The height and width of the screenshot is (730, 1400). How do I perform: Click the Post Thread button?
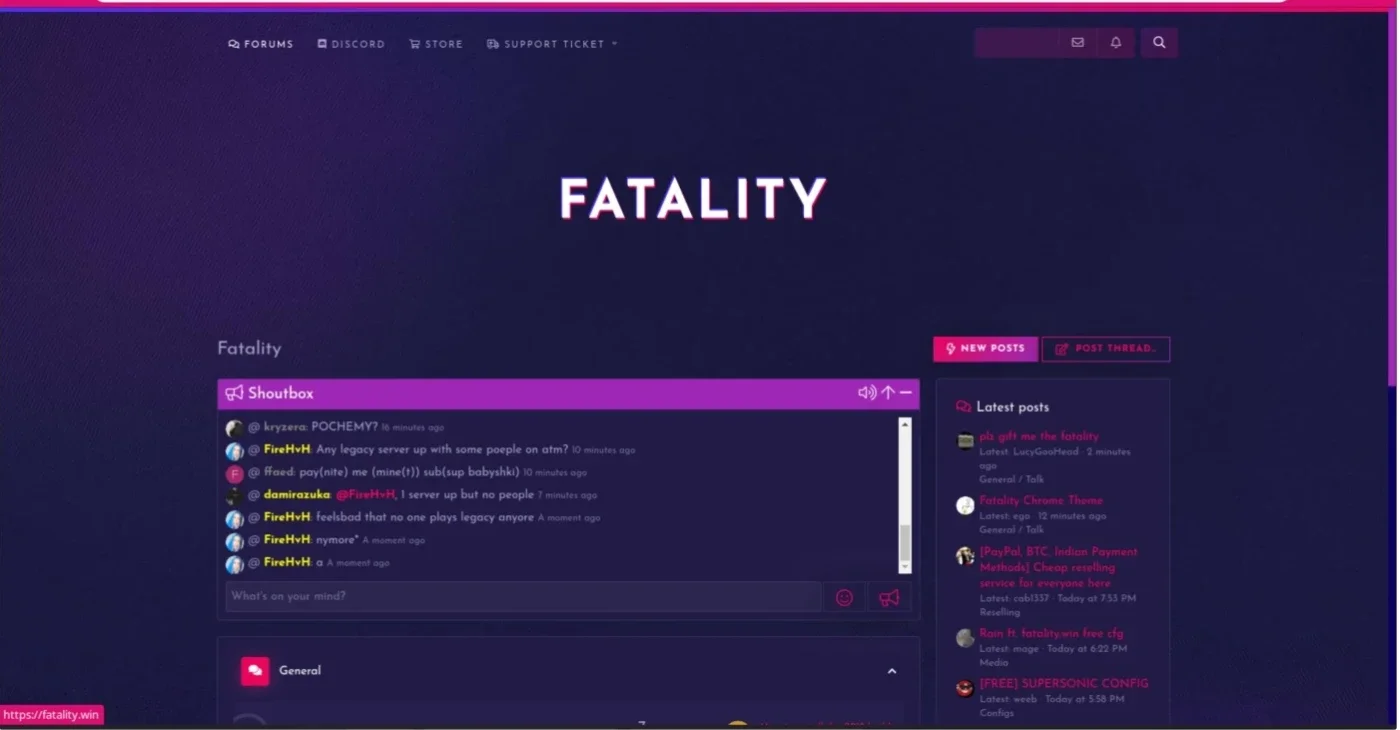tap(1106, 349)
